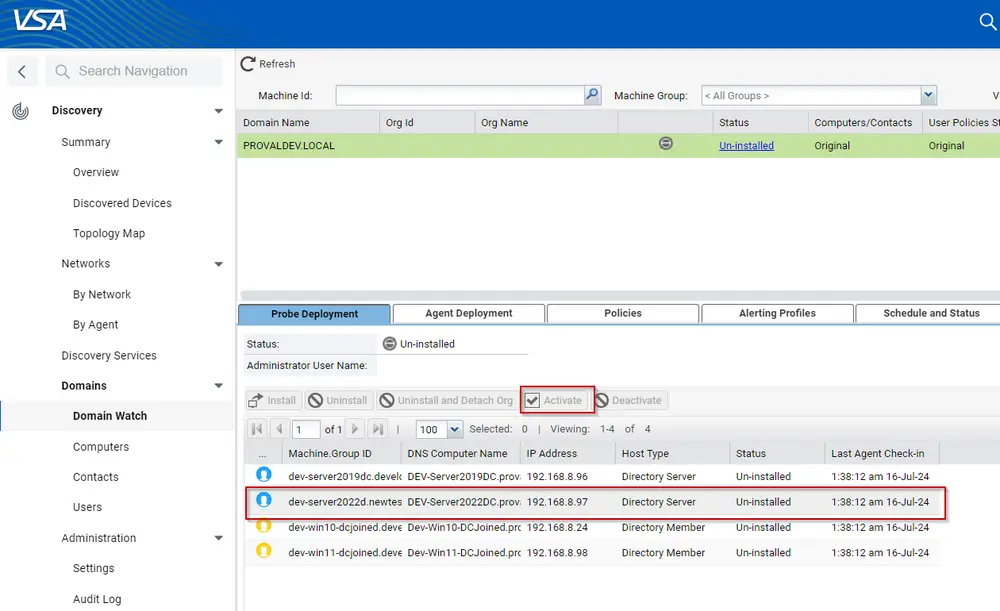The width and height of the screenshot is (1000, 611).
Task: Open Users in navigation
Action: (87, 507)
